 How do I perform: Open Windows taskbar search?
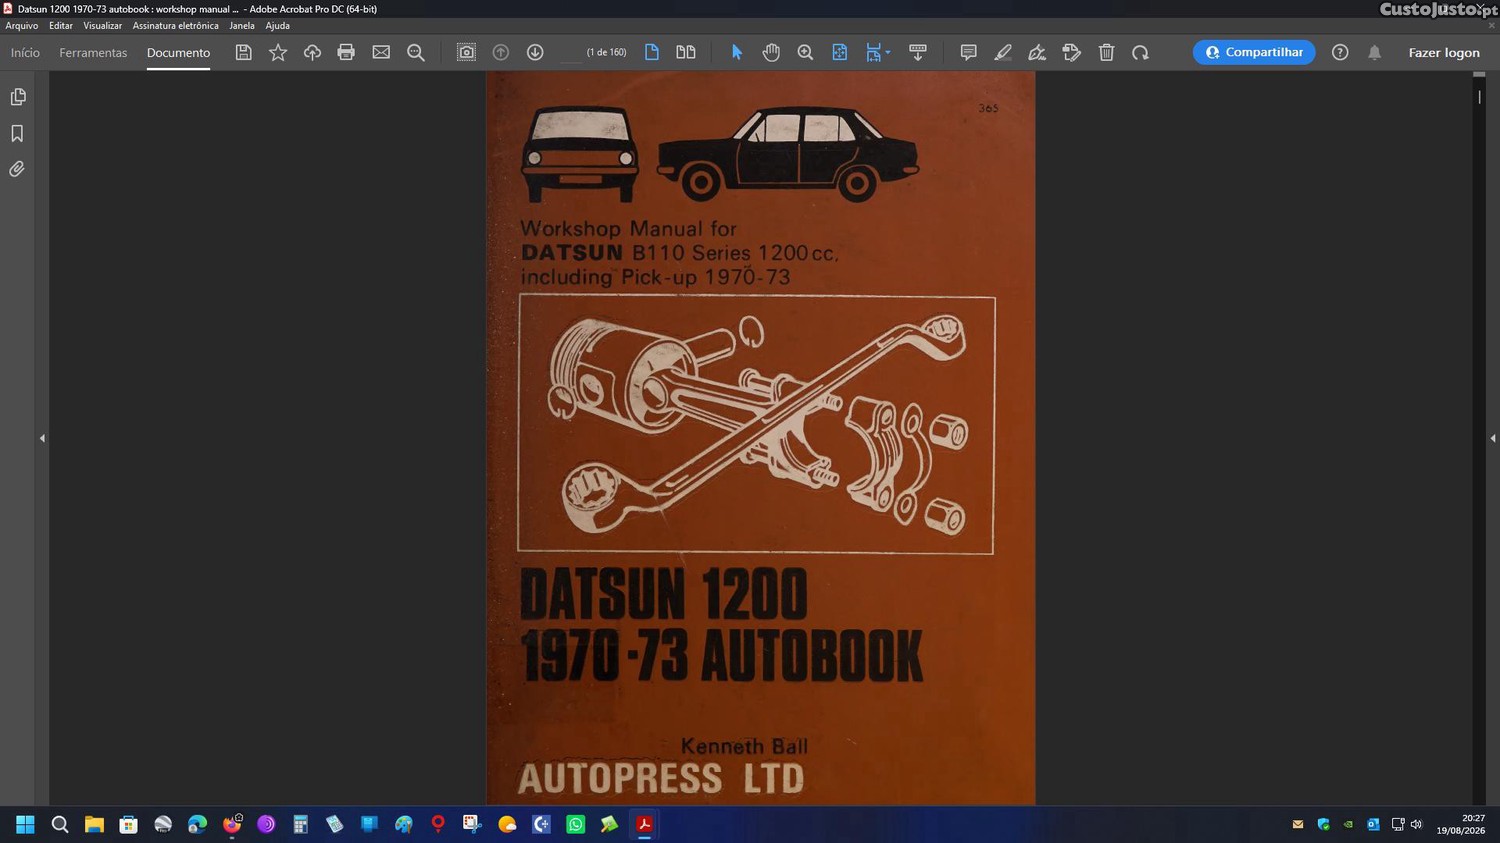(x=60, y=824)
